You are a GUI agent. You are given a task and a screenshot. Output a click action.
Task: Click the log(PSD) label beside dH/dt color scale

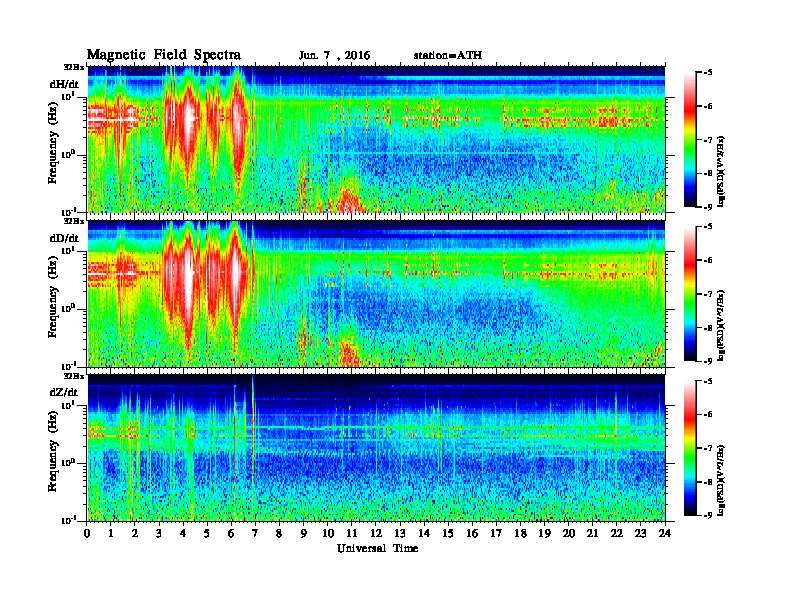tap(721, 171)
